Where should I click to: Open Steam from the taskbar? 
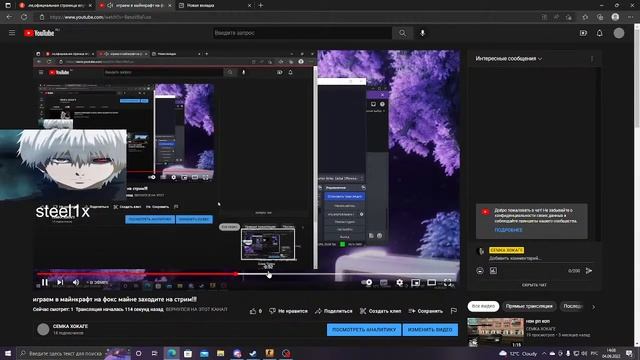click(253, 353)
